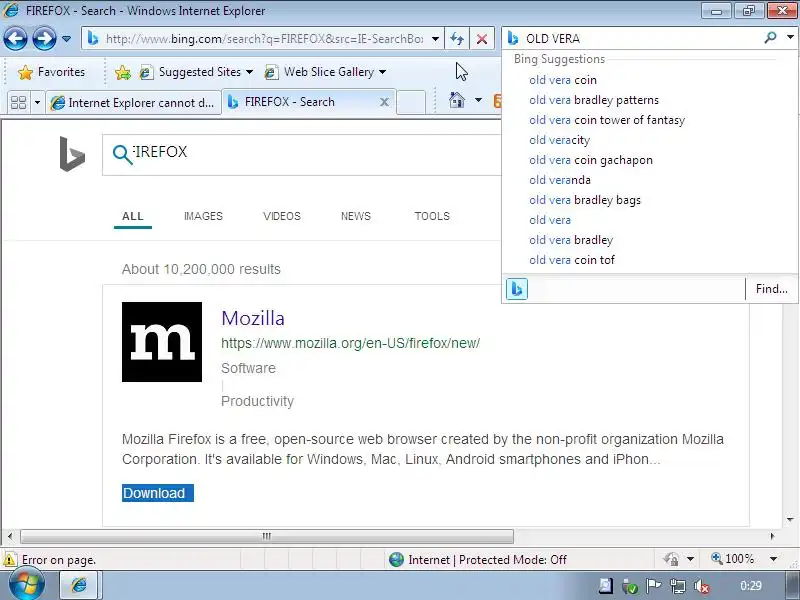Switch to Internet Explorer cannot d... tab
This screenshot has height=600, width=800.
(134, 103)
